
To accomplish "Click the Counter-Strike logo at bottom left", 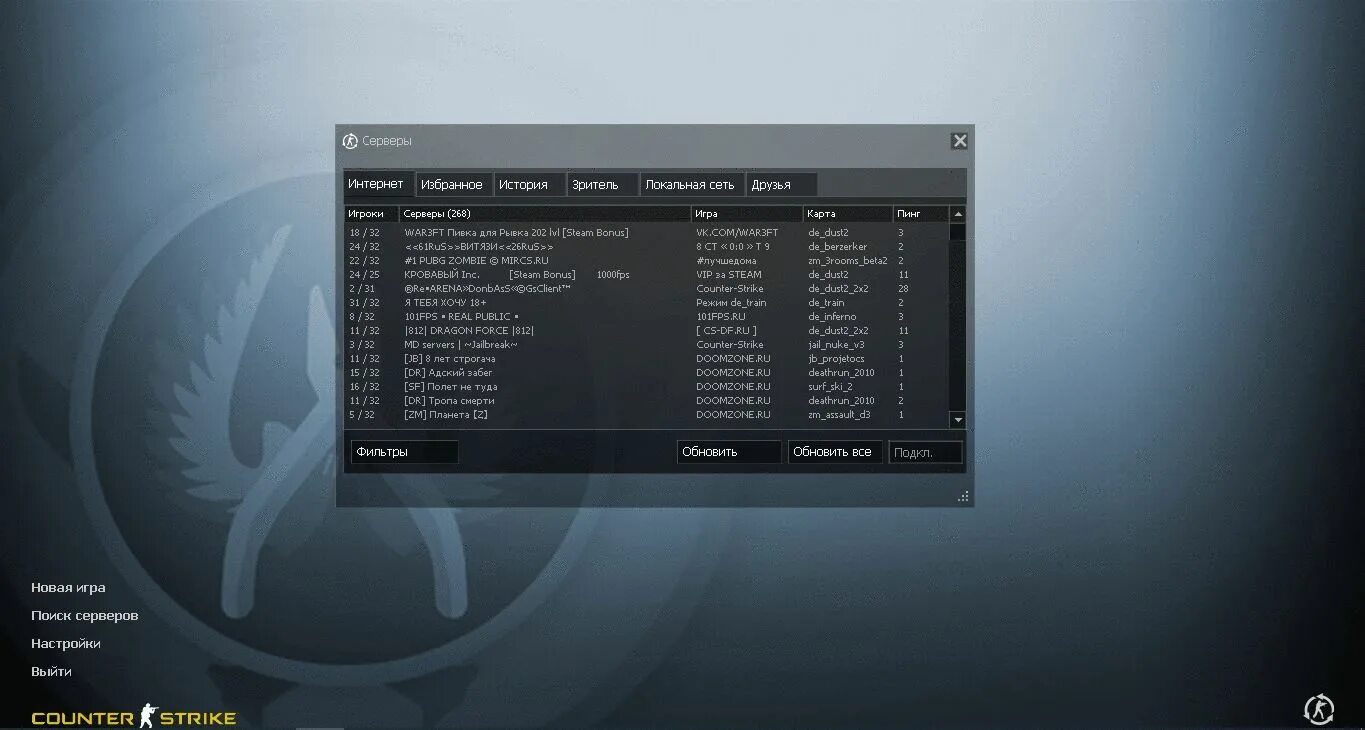I will pyautogui.click(x=134, y=716).
